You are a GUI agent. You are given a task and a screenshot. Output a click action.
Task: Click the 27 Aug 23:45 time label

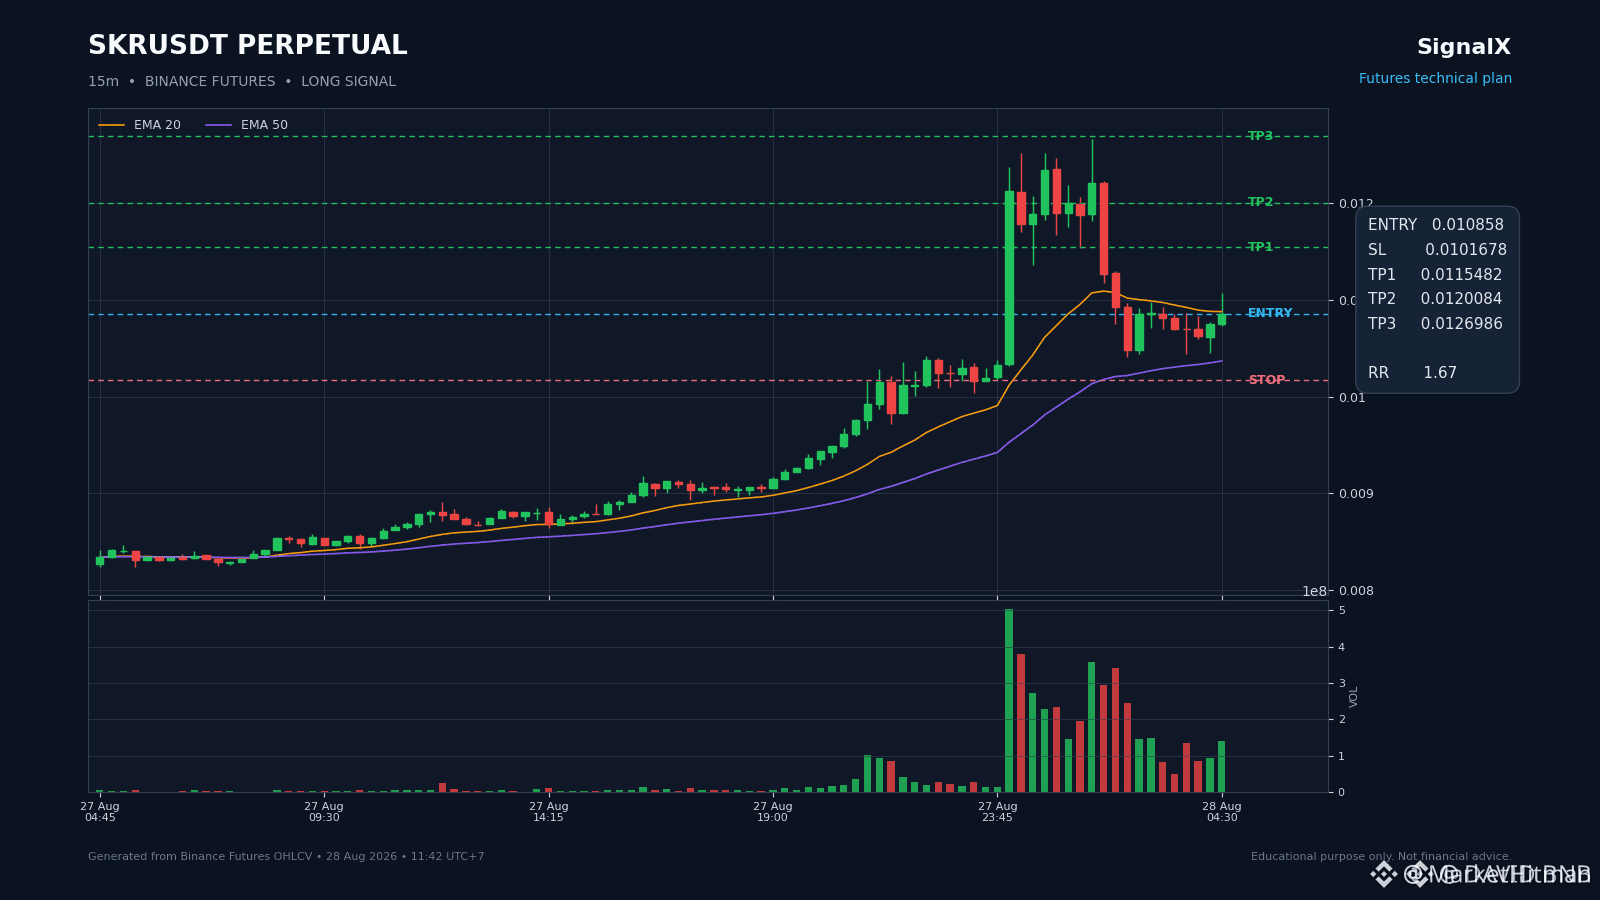[x=997, y=812]
